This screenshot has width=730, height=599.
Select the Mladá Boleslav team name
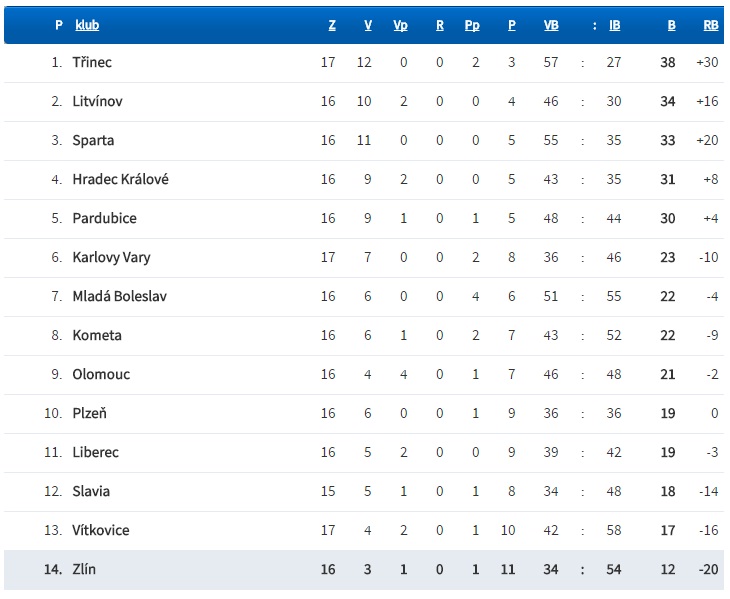[x=120, y=296]
